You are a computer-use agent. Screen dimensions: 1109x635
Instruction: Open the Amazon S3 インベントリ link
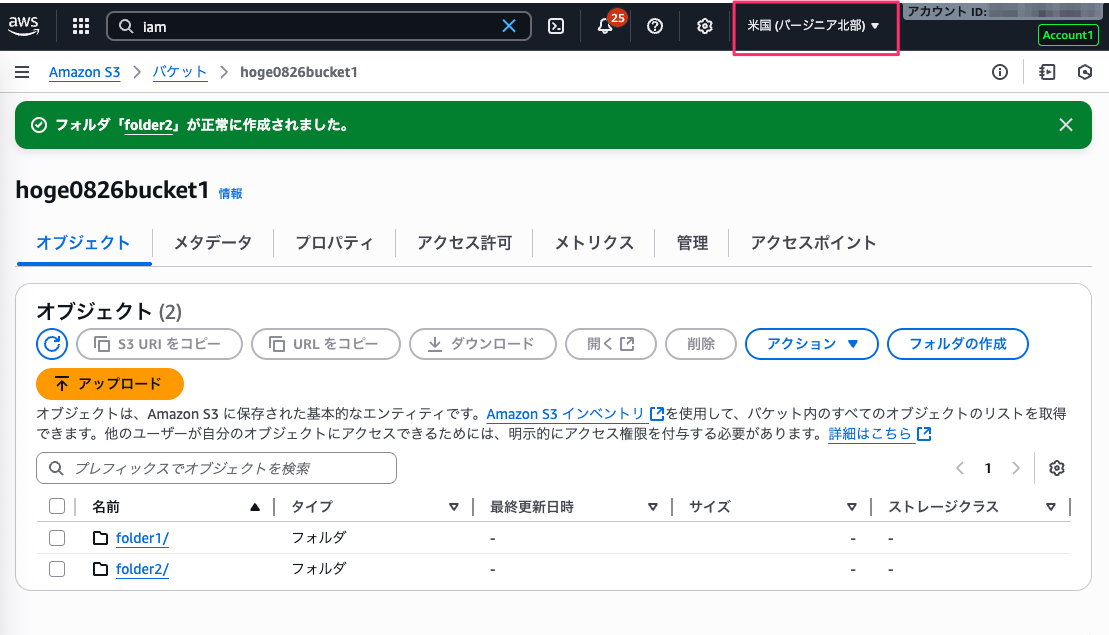575,414
